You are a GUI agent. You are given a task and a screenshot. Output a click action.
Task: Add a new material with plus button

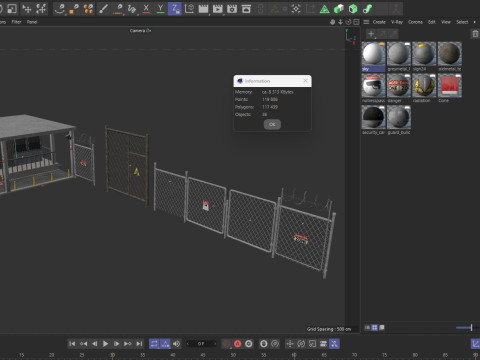coord(371,33)
